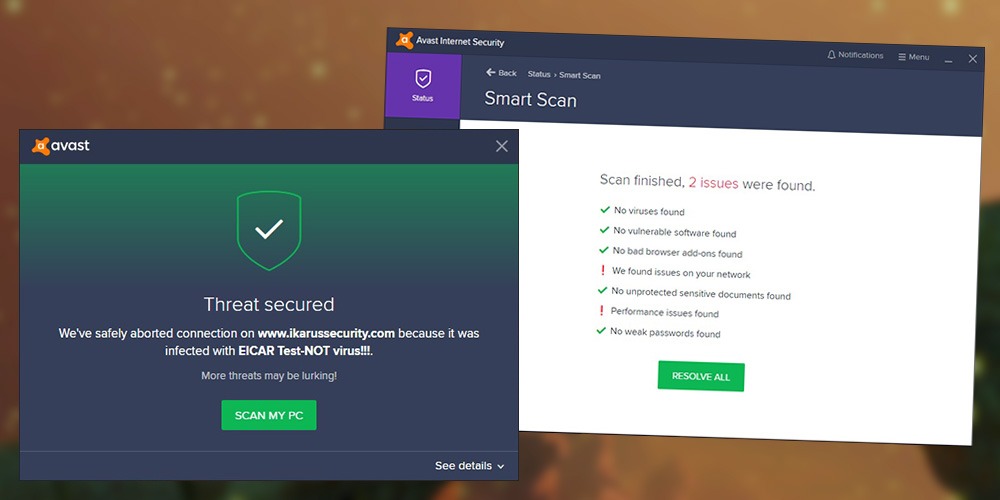This screenshot has height=500, width=1000.
Task: Click the Smart Scan page title
Action: [530, 99]
